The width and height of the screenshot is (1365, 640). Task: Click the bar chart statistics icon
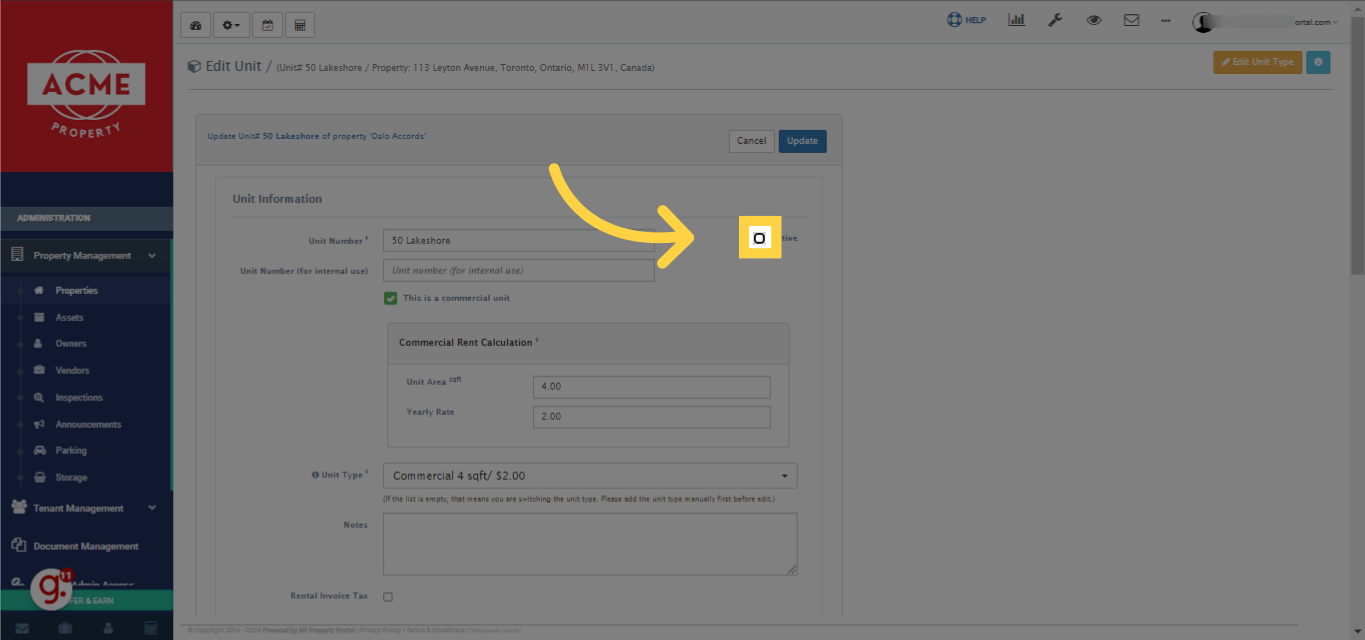point(1016,19)
